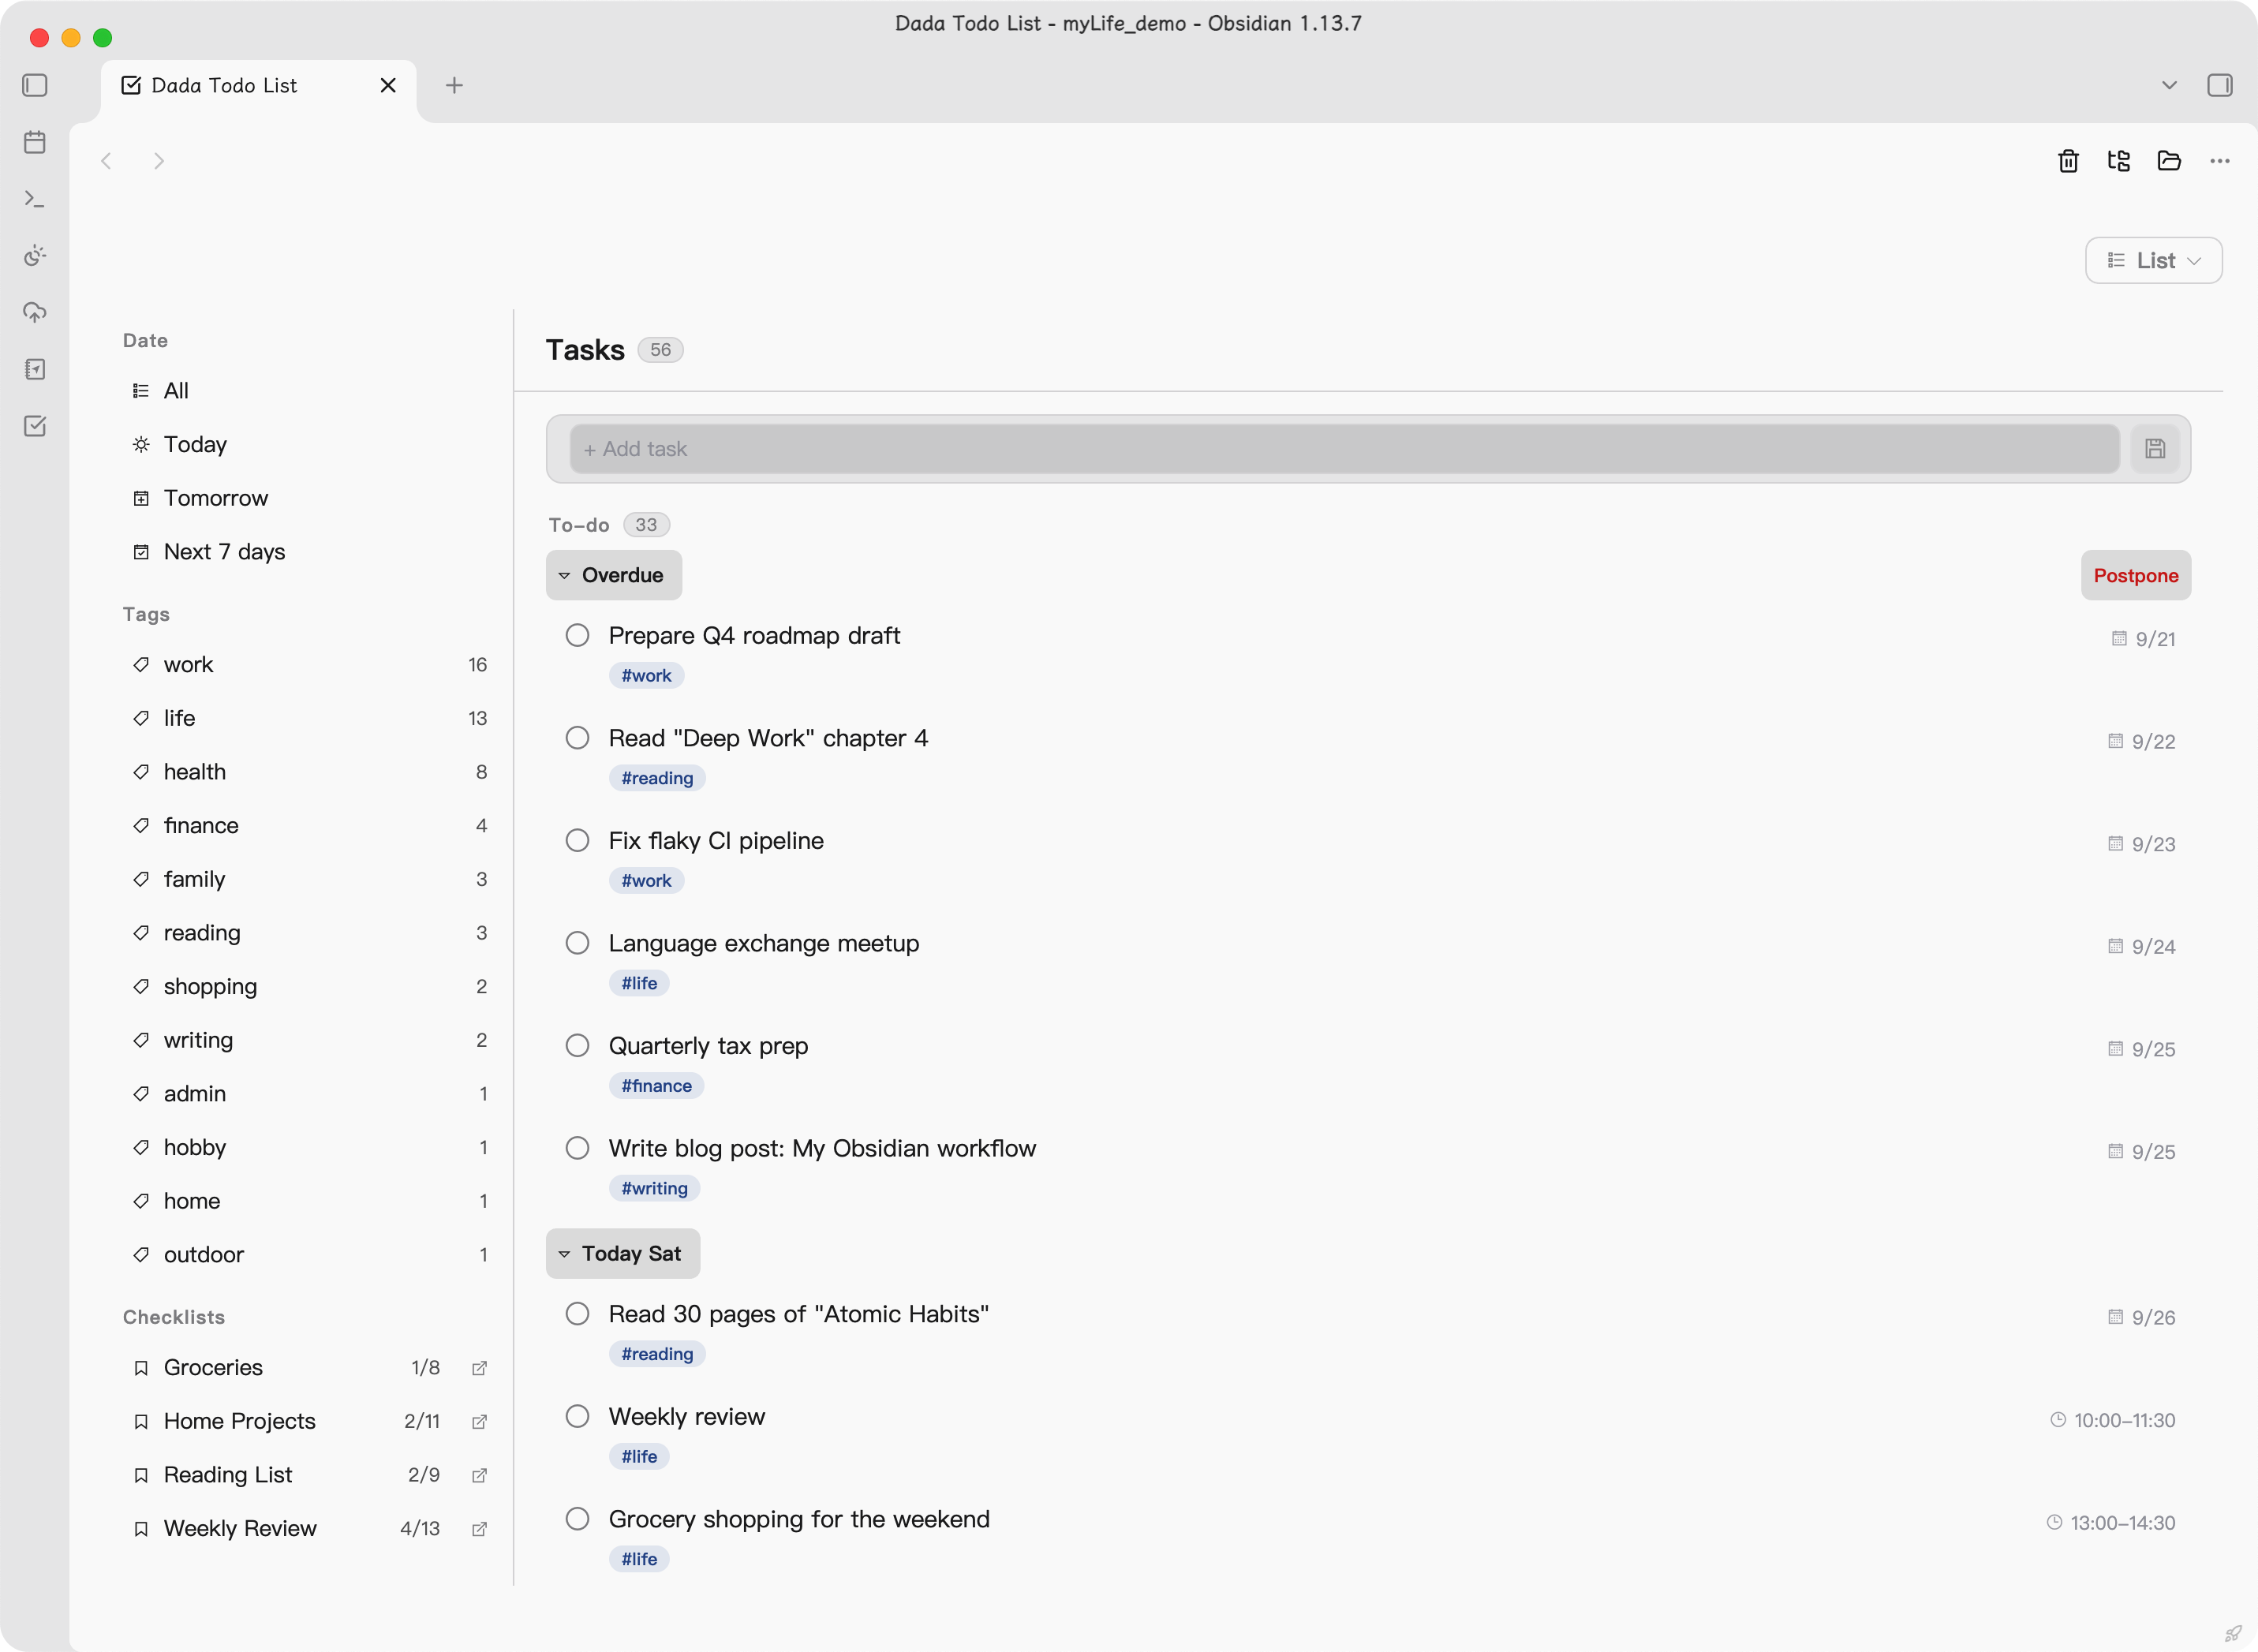Click the 9/21 due date of Q4 roadmap

point(2143,639)
